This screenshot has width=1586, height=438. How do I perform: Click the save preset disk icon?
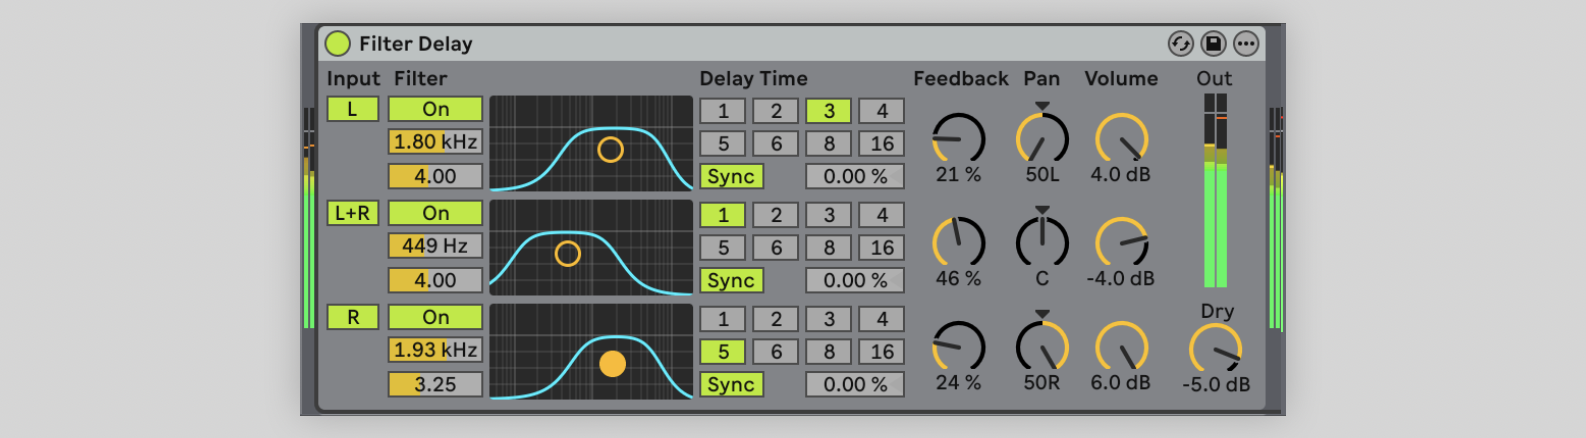click(x=1213, y=44)
